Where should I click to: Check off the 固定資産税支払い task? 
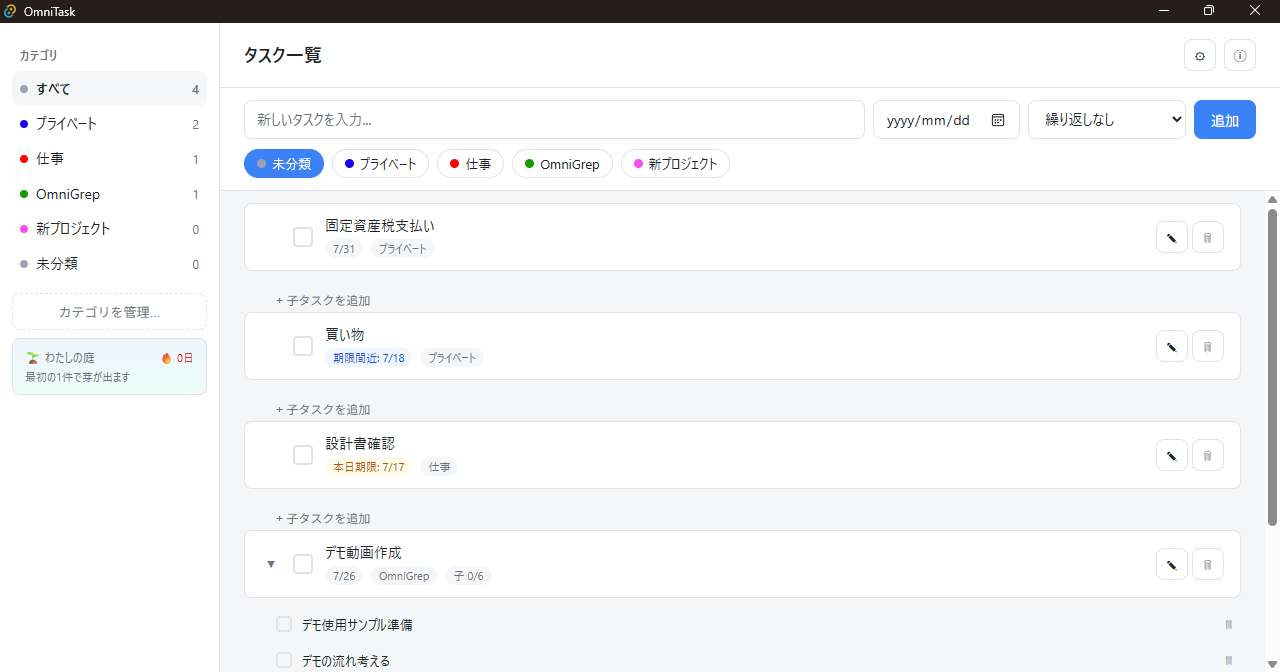click(x=303, y=237)
